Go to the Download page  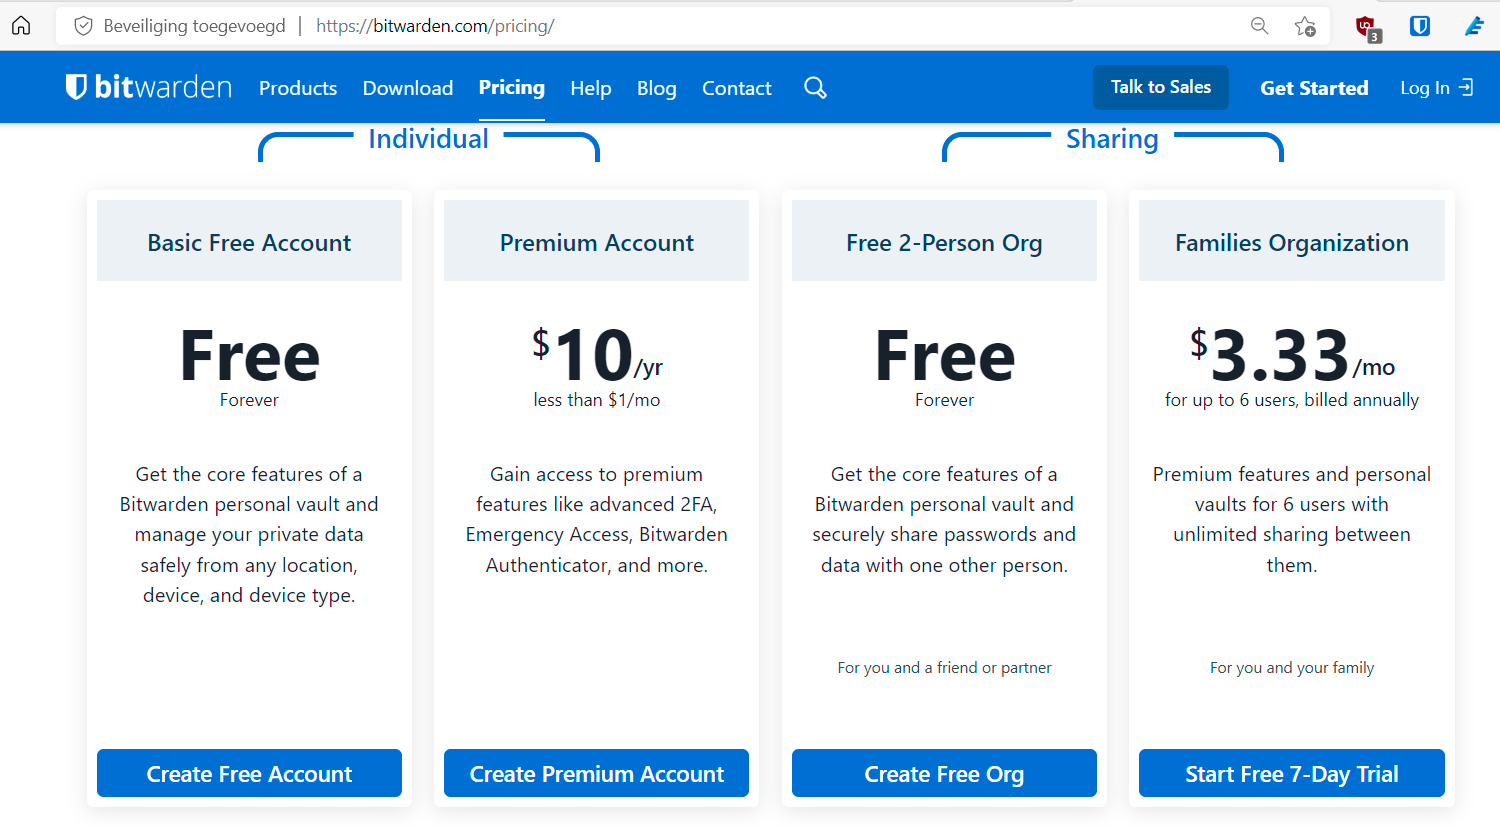[408, 88]
